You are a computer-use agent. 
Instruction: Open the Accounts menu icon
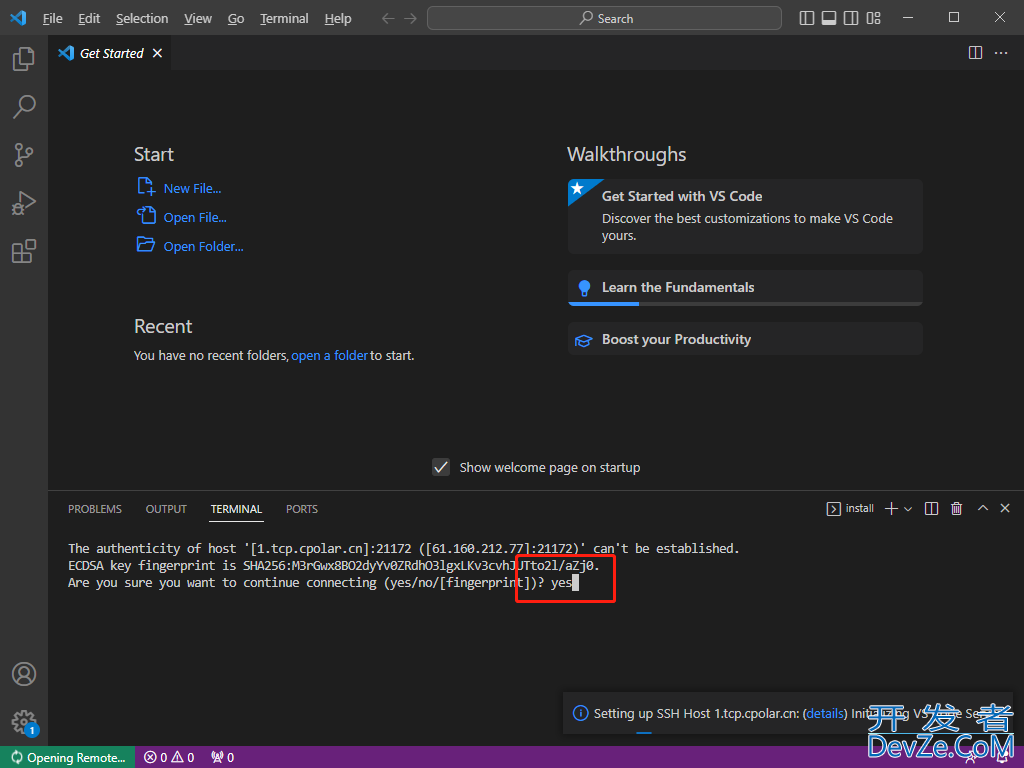point(24,674)
